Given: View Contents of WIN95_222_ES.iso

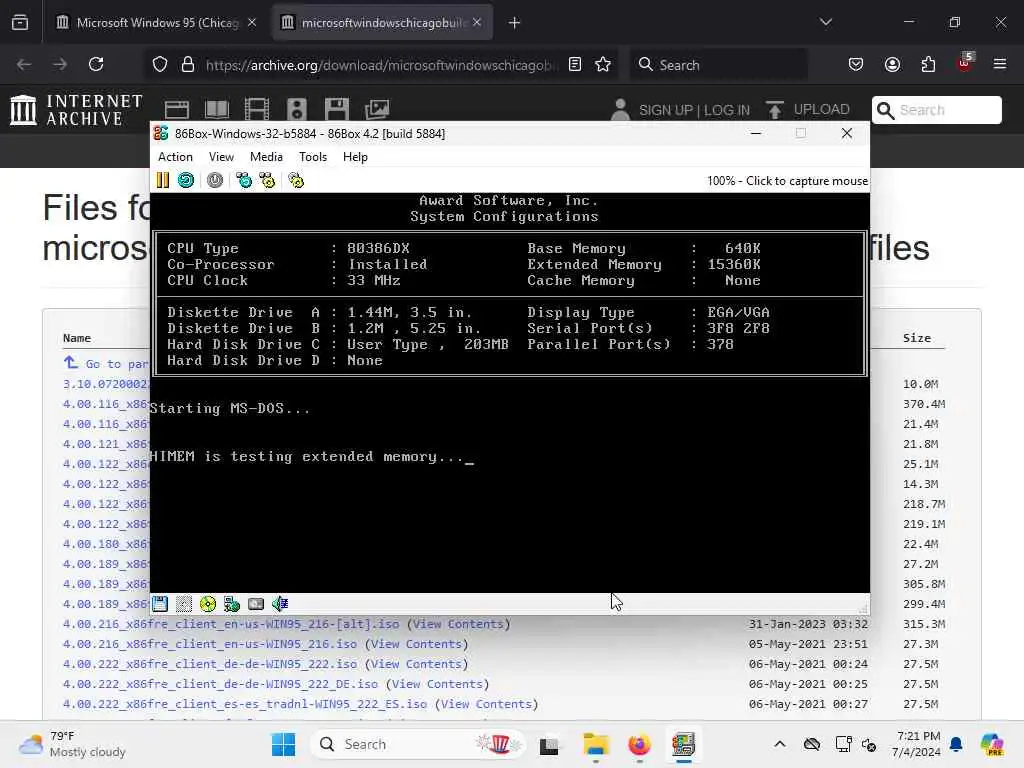Looking at the screenshot, I should click(x=486, y=704).
